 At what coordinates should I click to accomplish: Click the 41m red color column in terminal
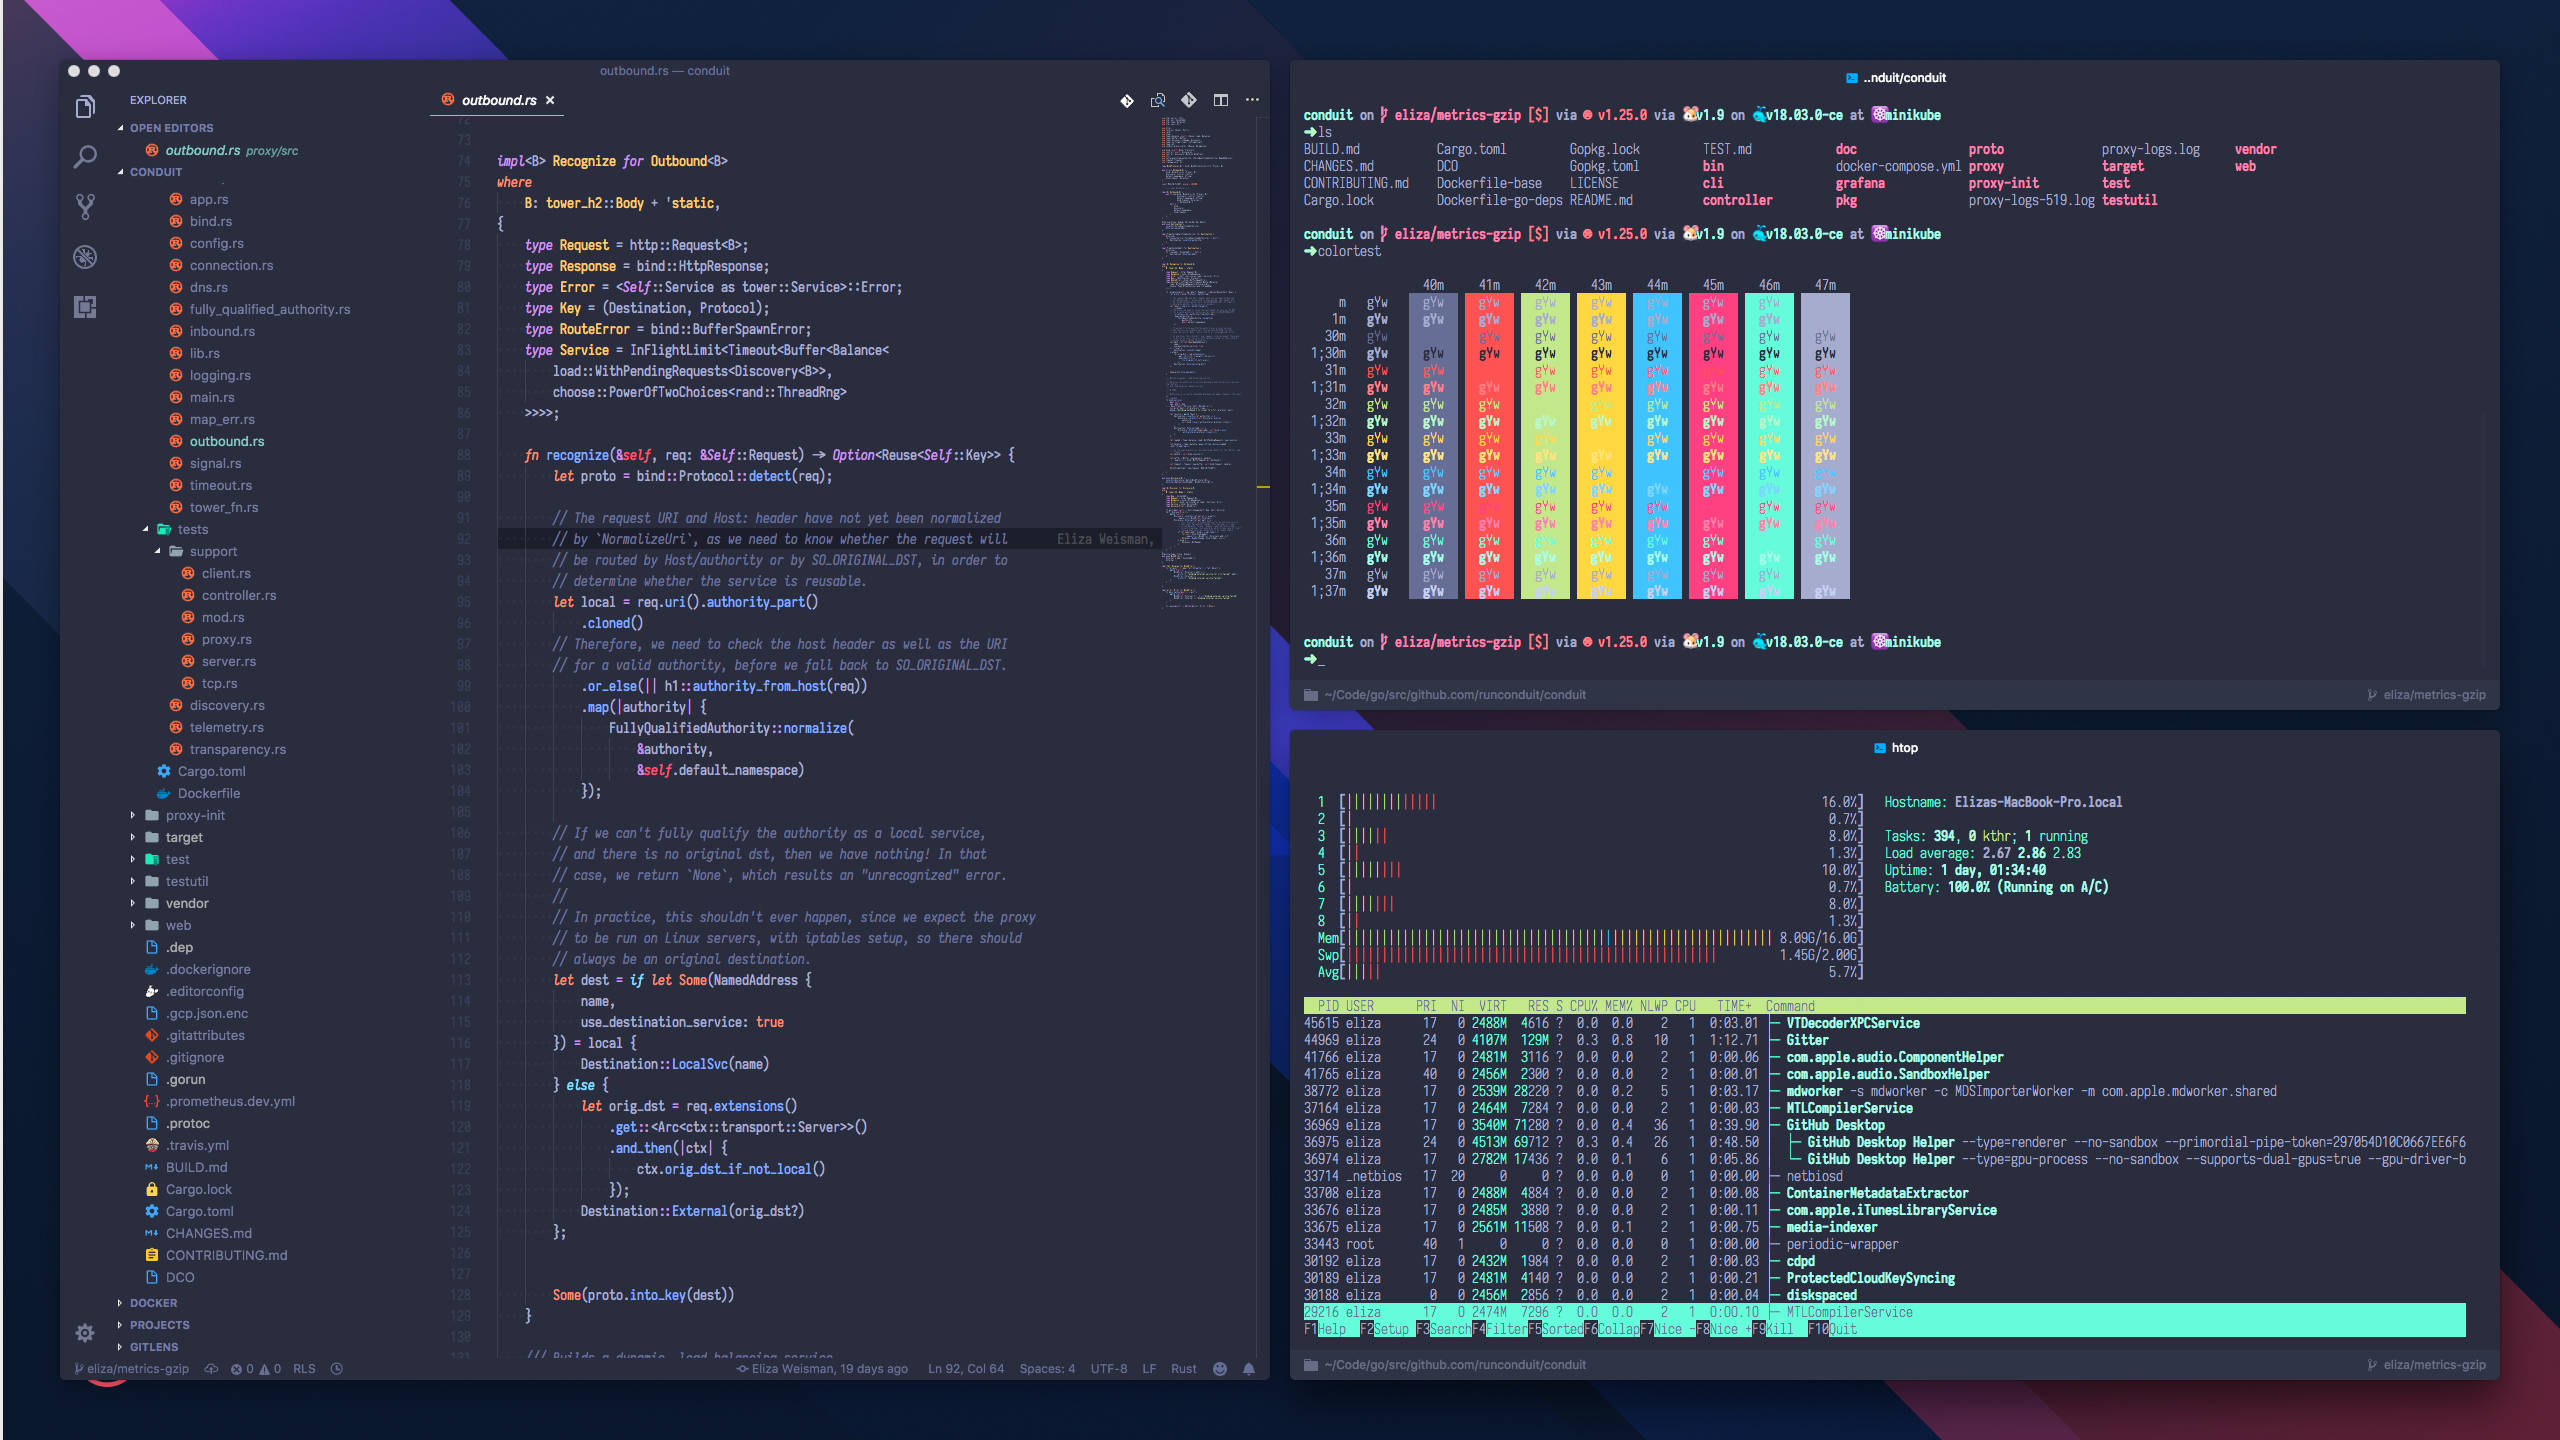(1489, 446)
